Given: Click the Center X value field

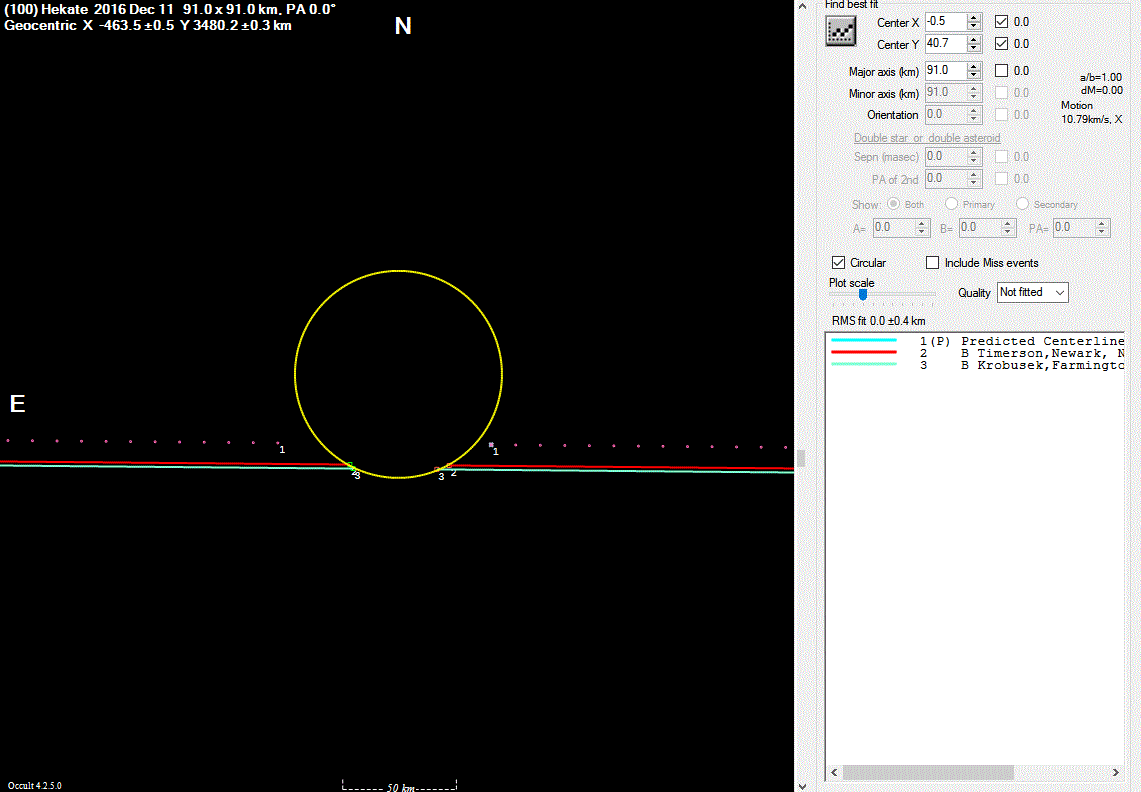Looking at the screenshot, I should click(x=945, y=22).
